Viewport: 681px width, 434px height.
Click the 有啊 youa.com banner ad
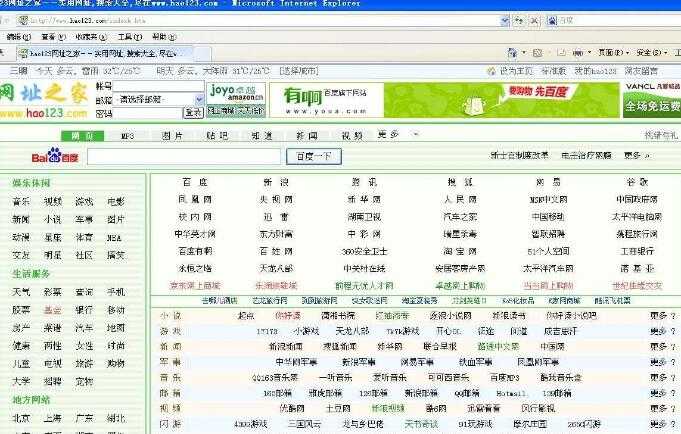click(x=444, y=100)
